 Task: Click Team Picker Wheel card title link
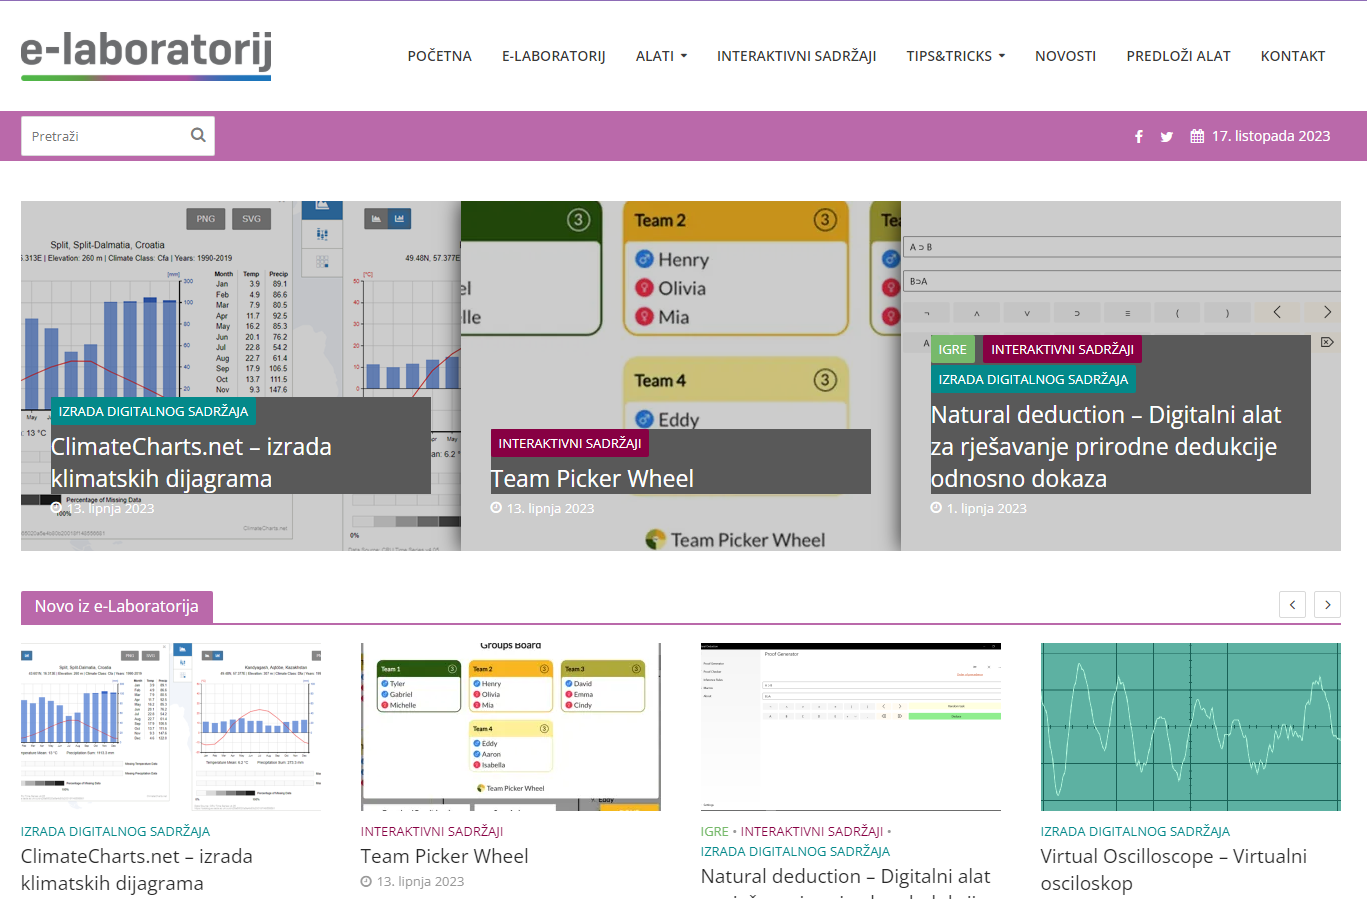tap(445, 856)
